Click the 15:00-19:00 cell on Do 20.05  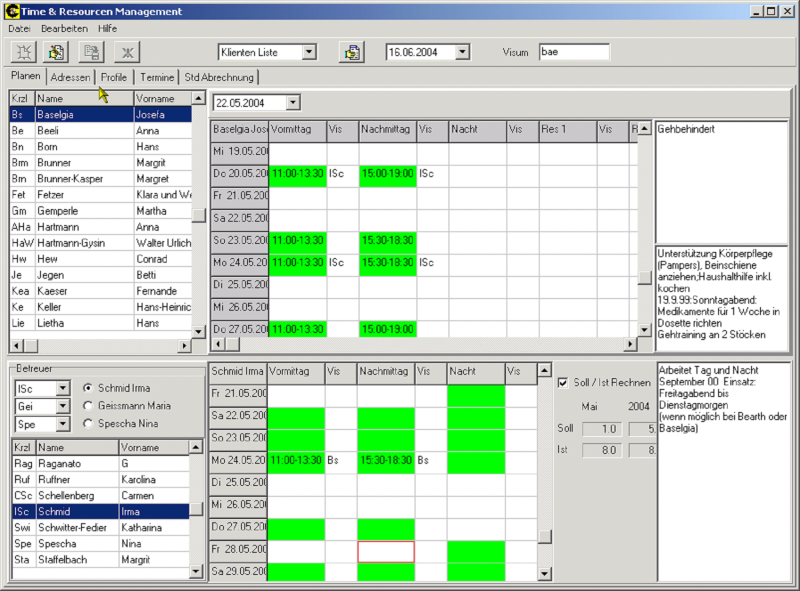click(x=388, y=174)
